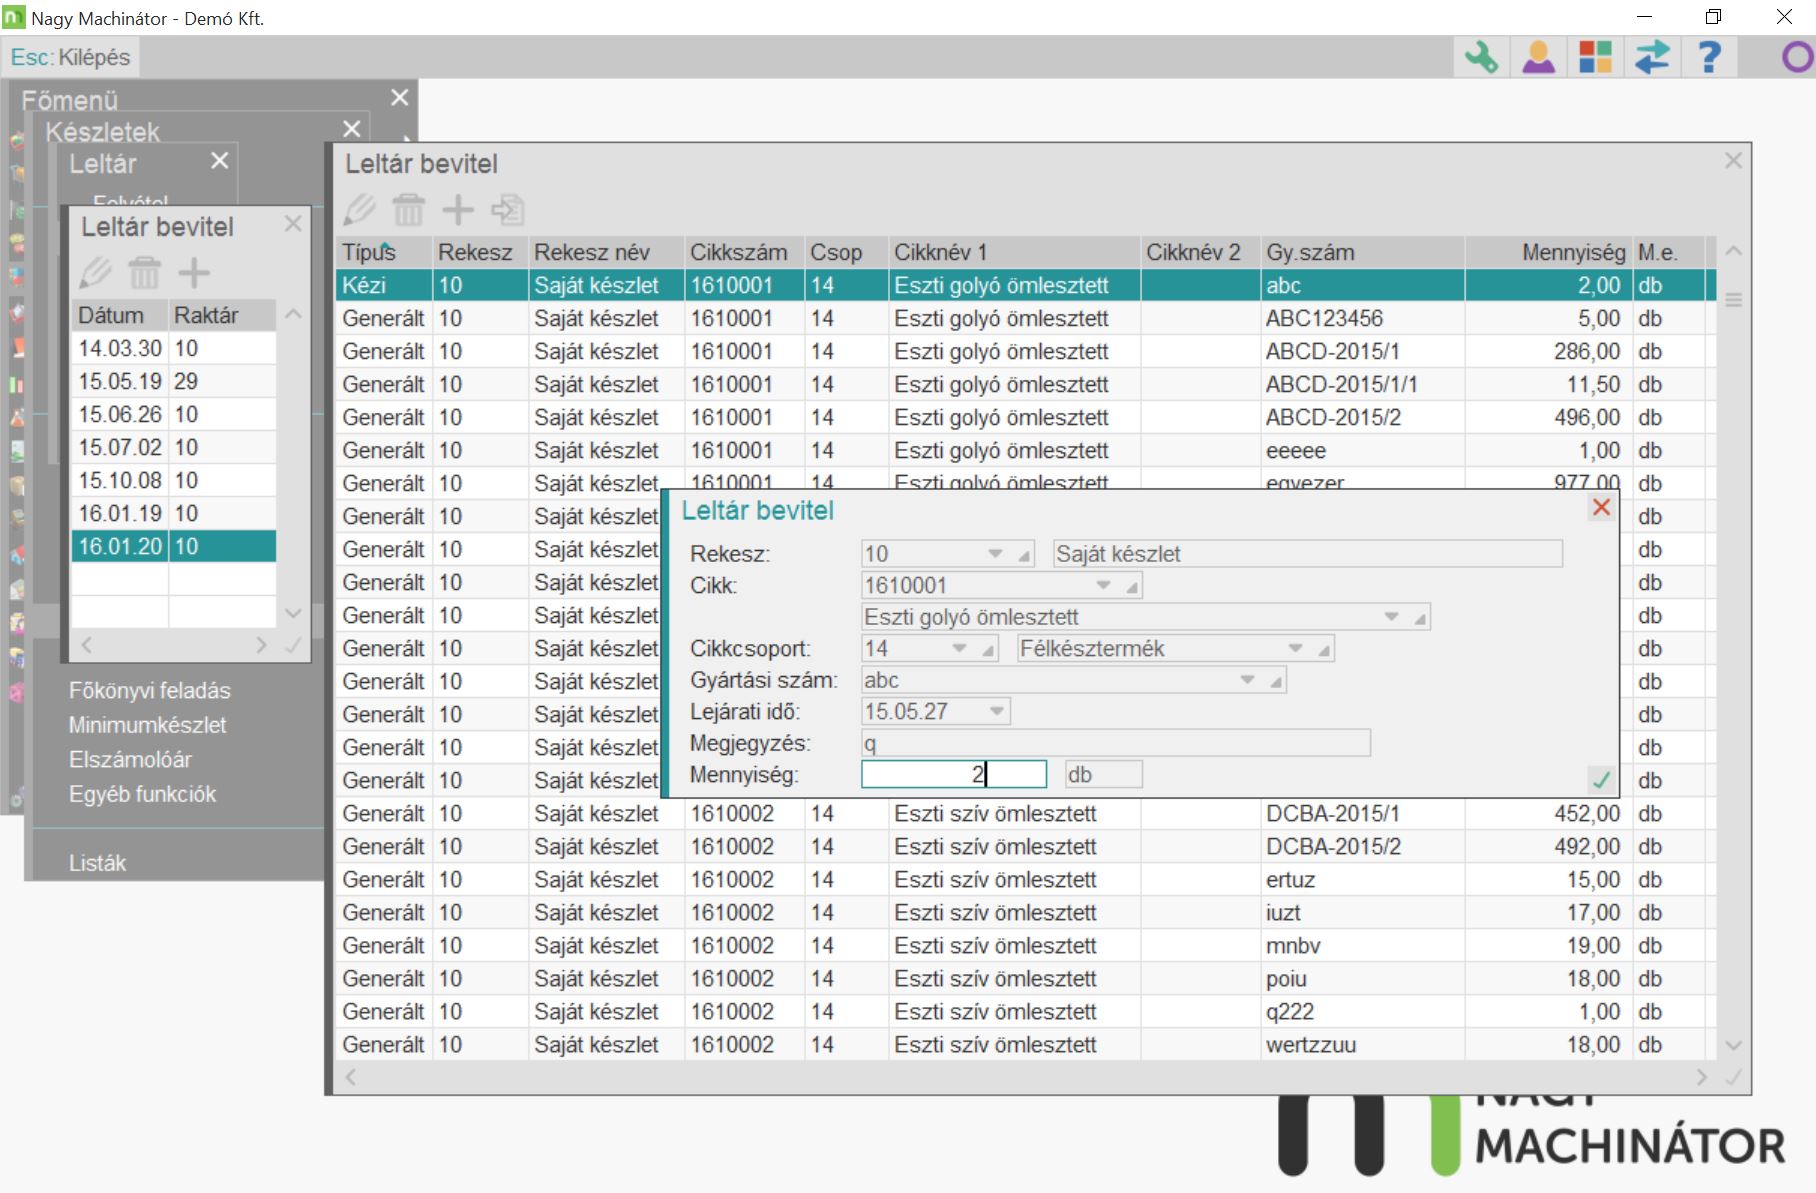Click into the Megjegyzés input field

pos(1115,744)
